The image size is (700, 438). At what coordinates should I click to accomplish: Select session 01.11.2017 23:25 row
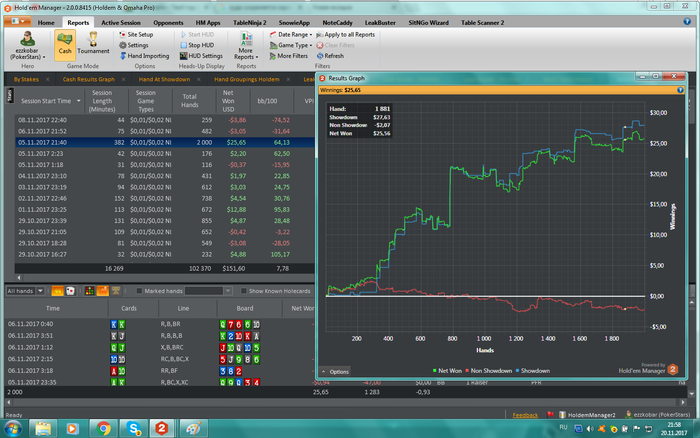coord(165,209)
